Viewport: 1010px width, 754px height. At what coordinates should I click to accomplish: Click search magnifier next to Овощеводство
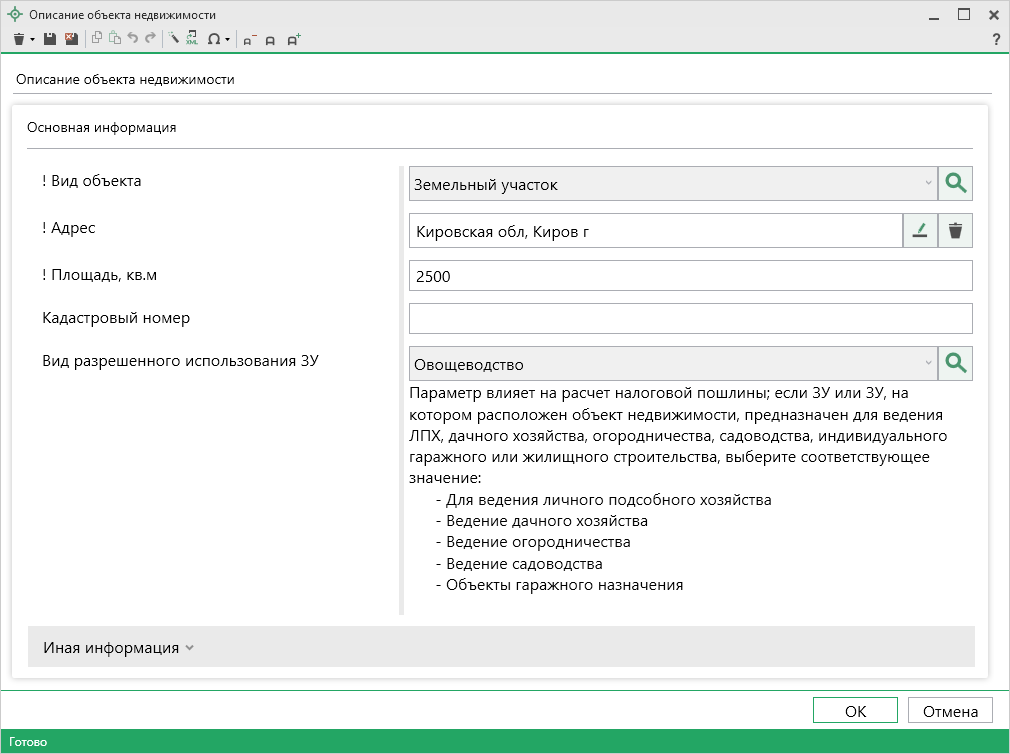pos(955,364)
